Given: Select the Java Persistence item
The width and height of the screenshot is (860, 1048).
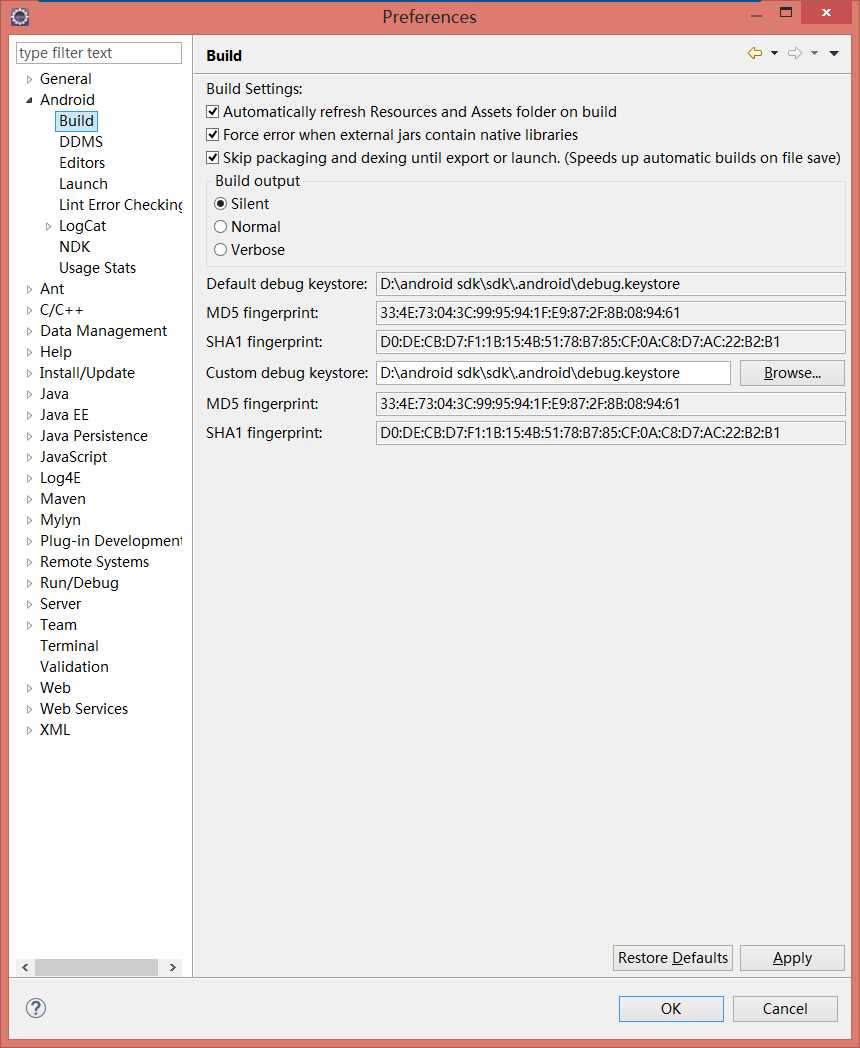Looking at the screenshot, I should point(94,436).
